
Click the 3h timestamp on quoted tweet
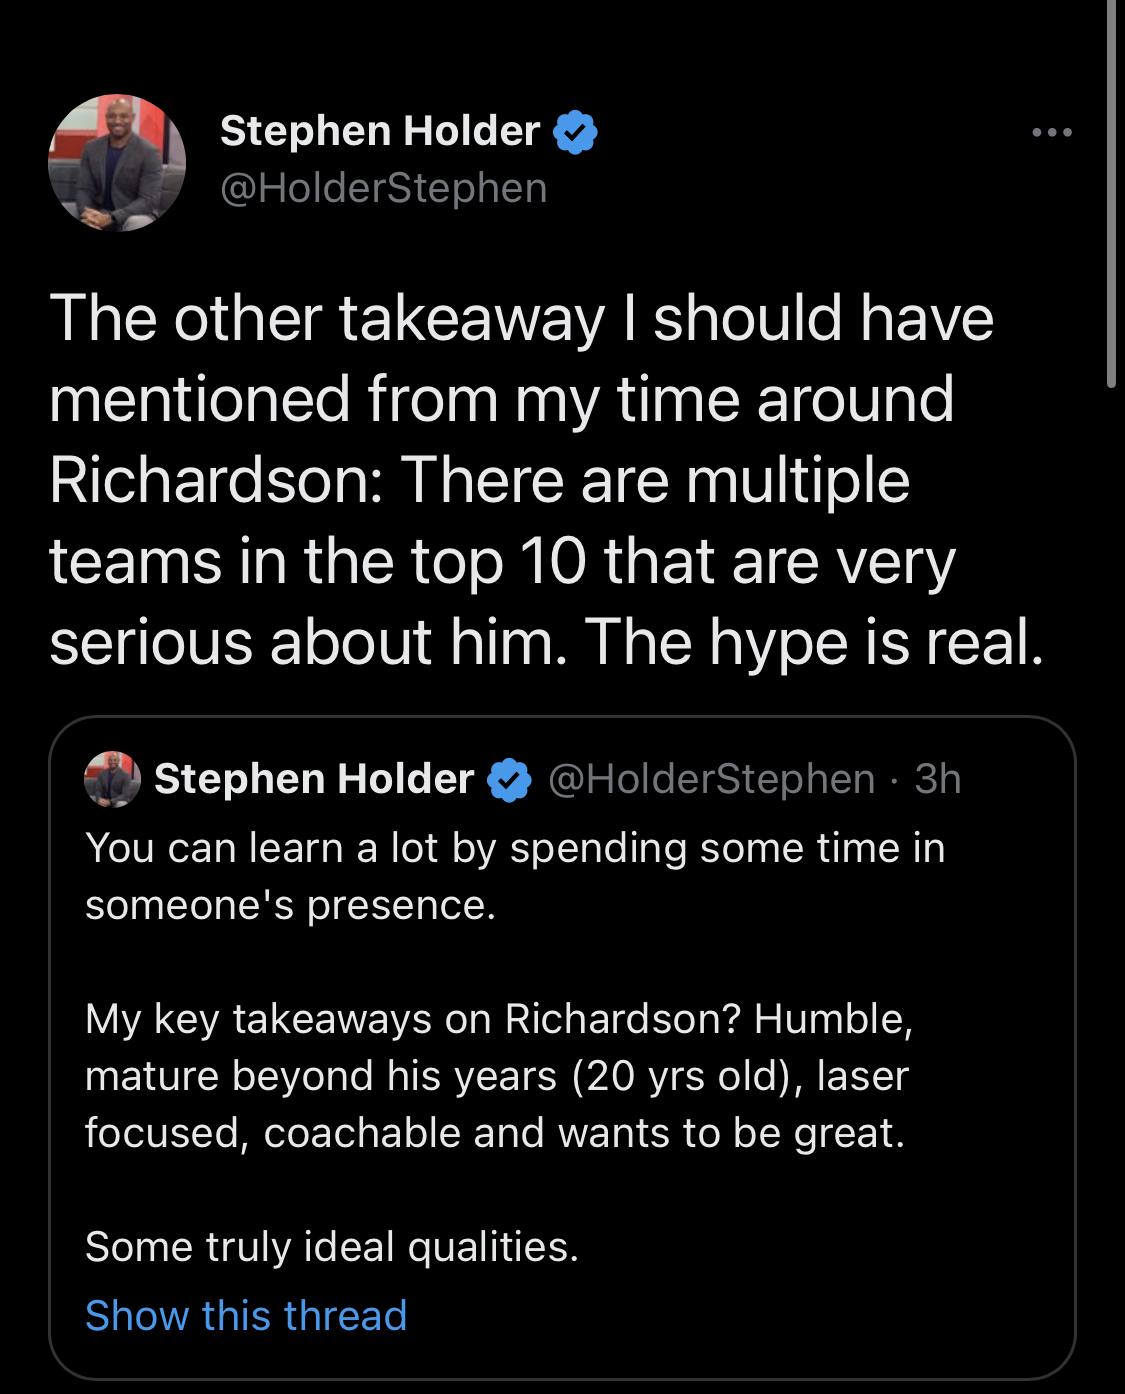pyautogui.click(x=938, y=779)
